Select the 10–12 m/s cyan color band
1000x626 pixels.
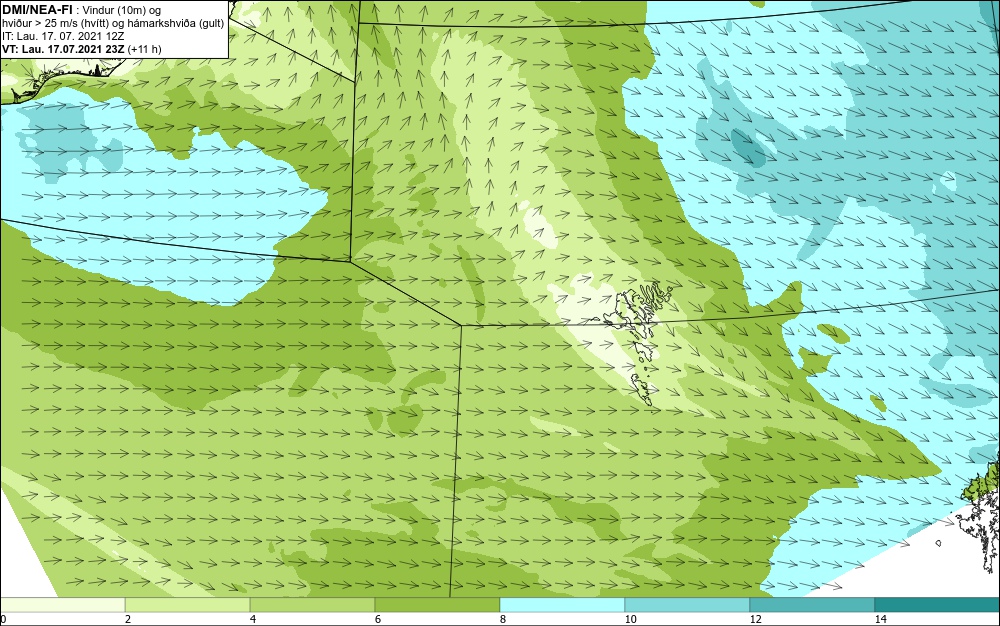(x=688, y=605)
